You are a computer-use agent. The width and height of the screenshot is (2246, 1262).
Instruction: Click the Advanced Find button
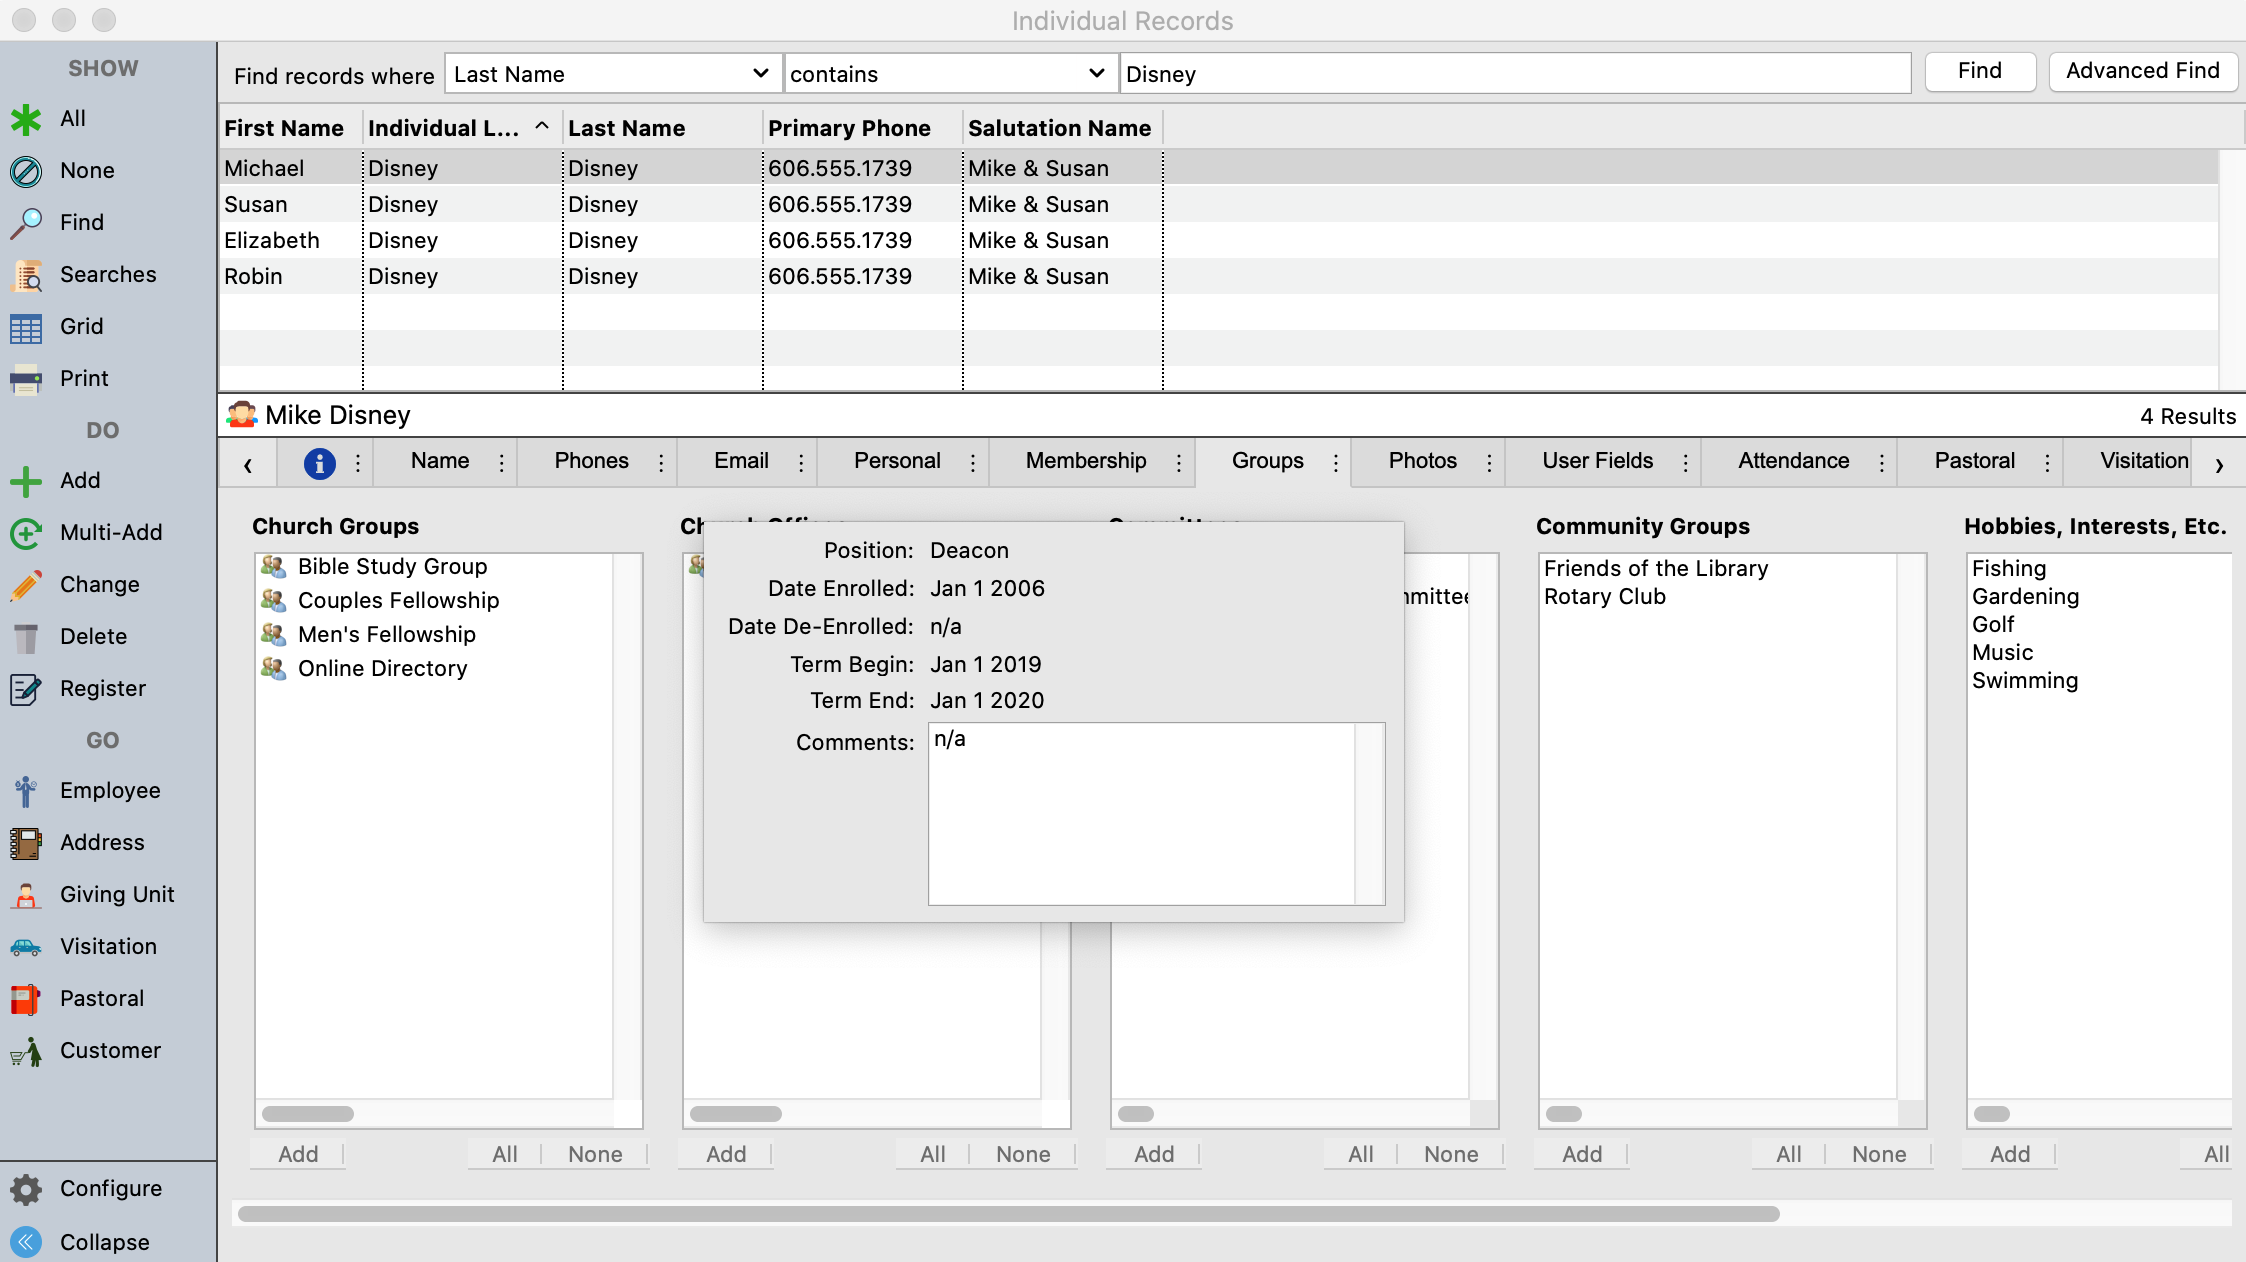(2142, 71)
